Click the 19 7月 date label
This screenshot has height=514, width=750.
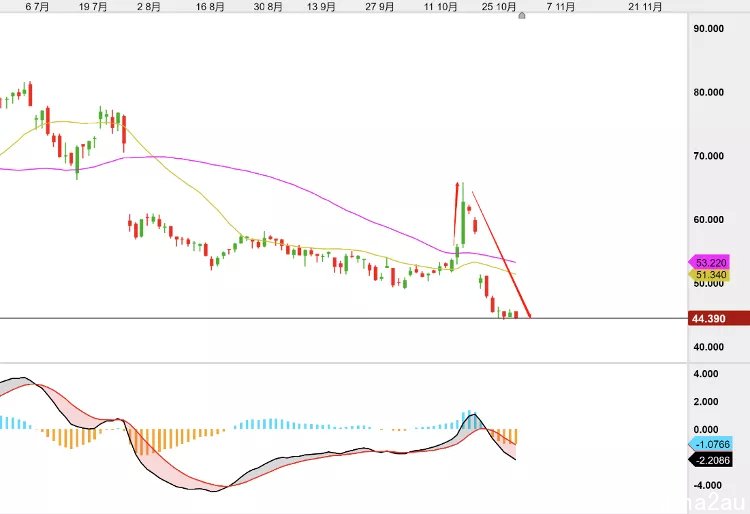pos(93,7)
